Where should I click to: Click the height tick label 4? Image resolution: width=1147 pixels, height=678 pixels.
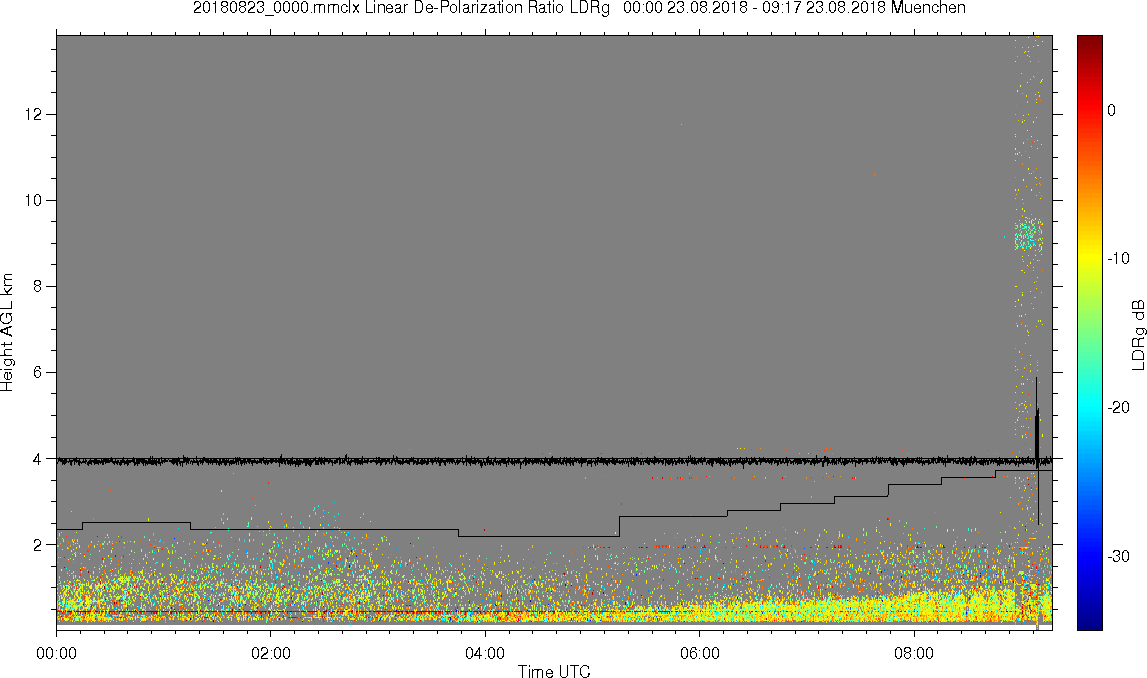pyautogui.click(x=39, y=459)
